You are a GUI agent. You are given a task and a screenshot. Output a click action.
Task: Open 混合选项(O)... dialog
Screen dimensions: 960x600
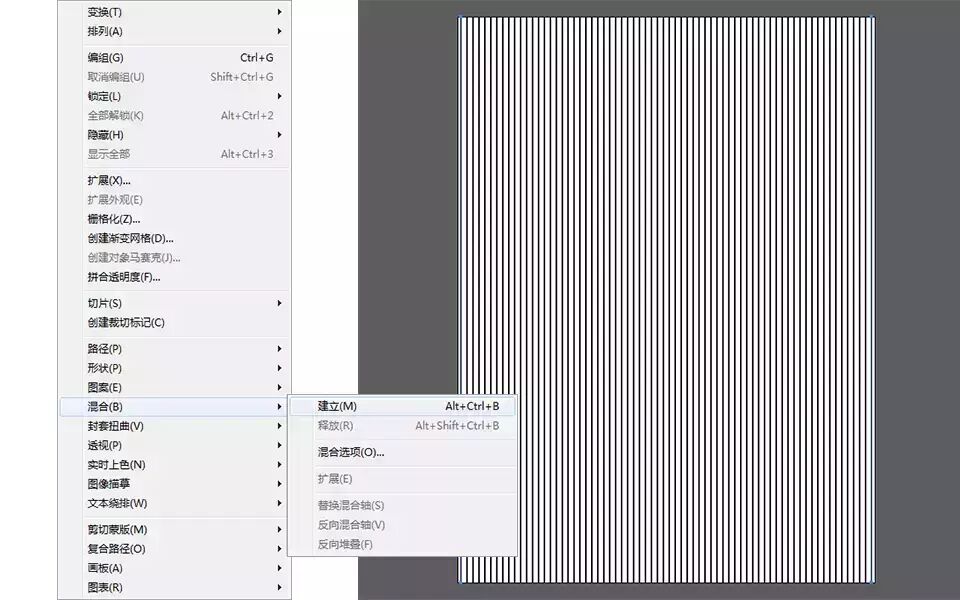click(x=402, y=452)
